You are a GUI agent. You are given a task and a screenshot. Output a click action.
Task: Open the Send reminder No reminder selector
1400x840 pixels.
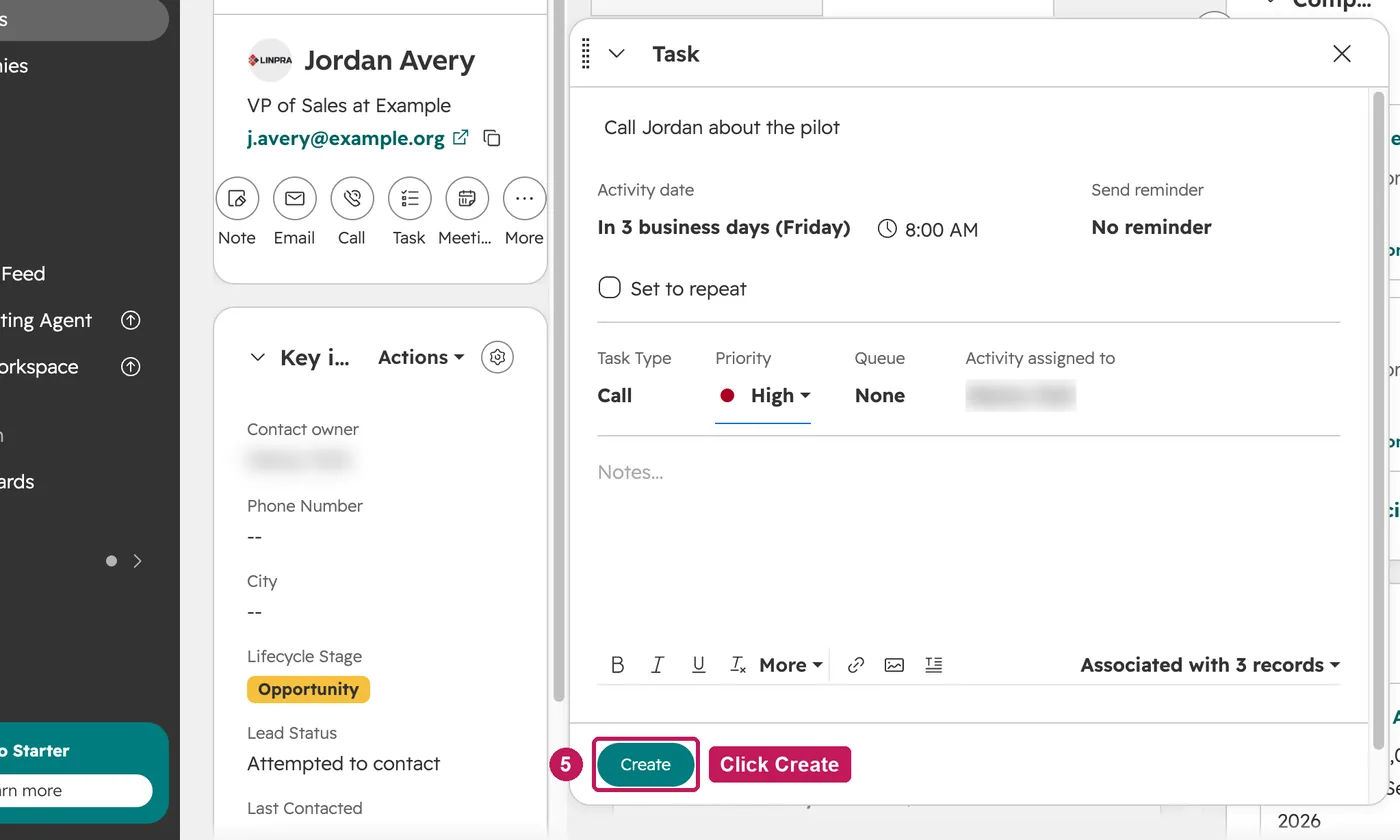pyautogui.click(x=1151, y=227)
